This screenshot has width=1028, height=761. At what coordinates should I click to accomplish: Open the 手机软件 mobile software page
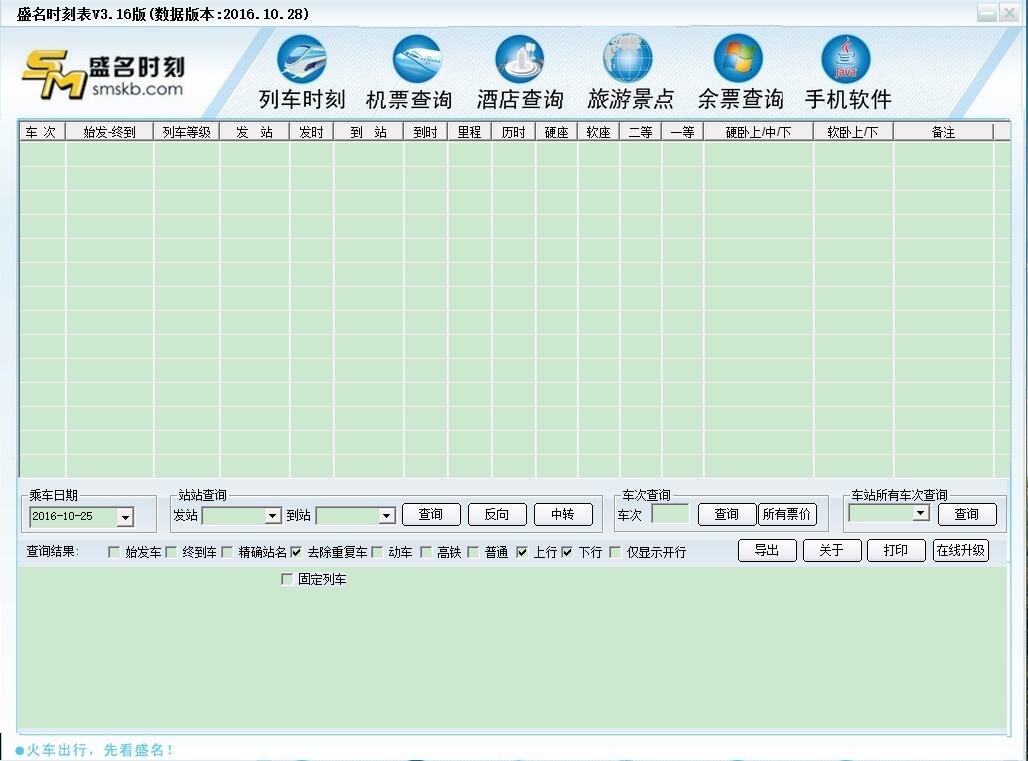pyautogui.click(x=845, y=70)
